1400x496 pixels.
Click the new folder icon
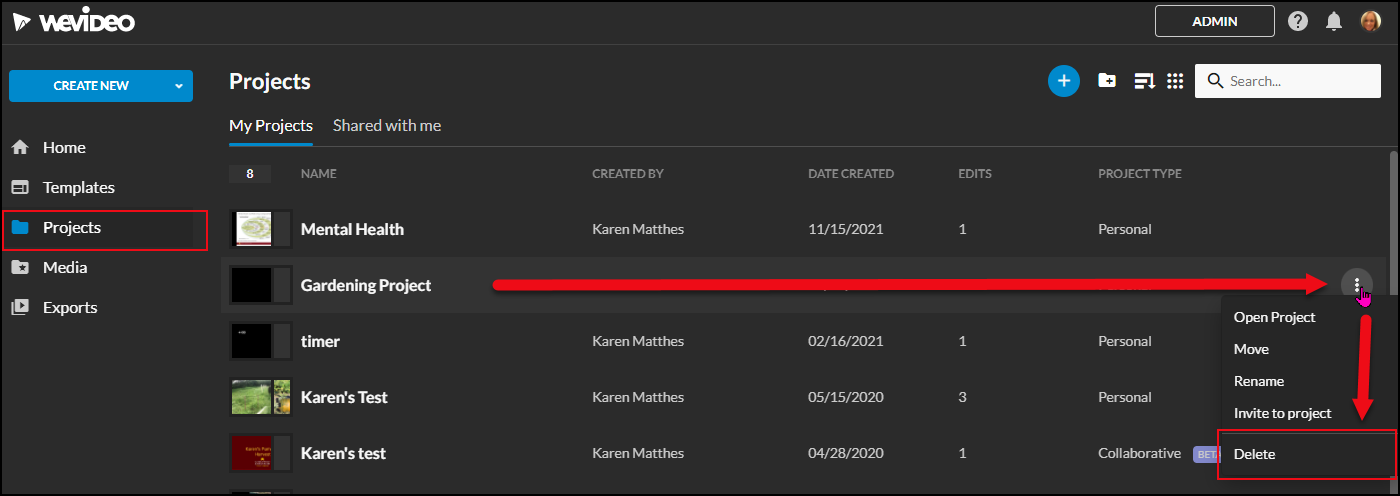[x=1107, y=81]
